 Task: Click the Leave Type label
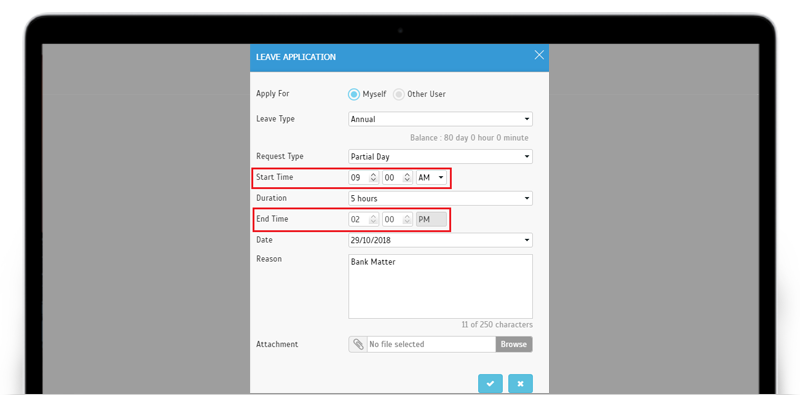click(x=276, y=119)
